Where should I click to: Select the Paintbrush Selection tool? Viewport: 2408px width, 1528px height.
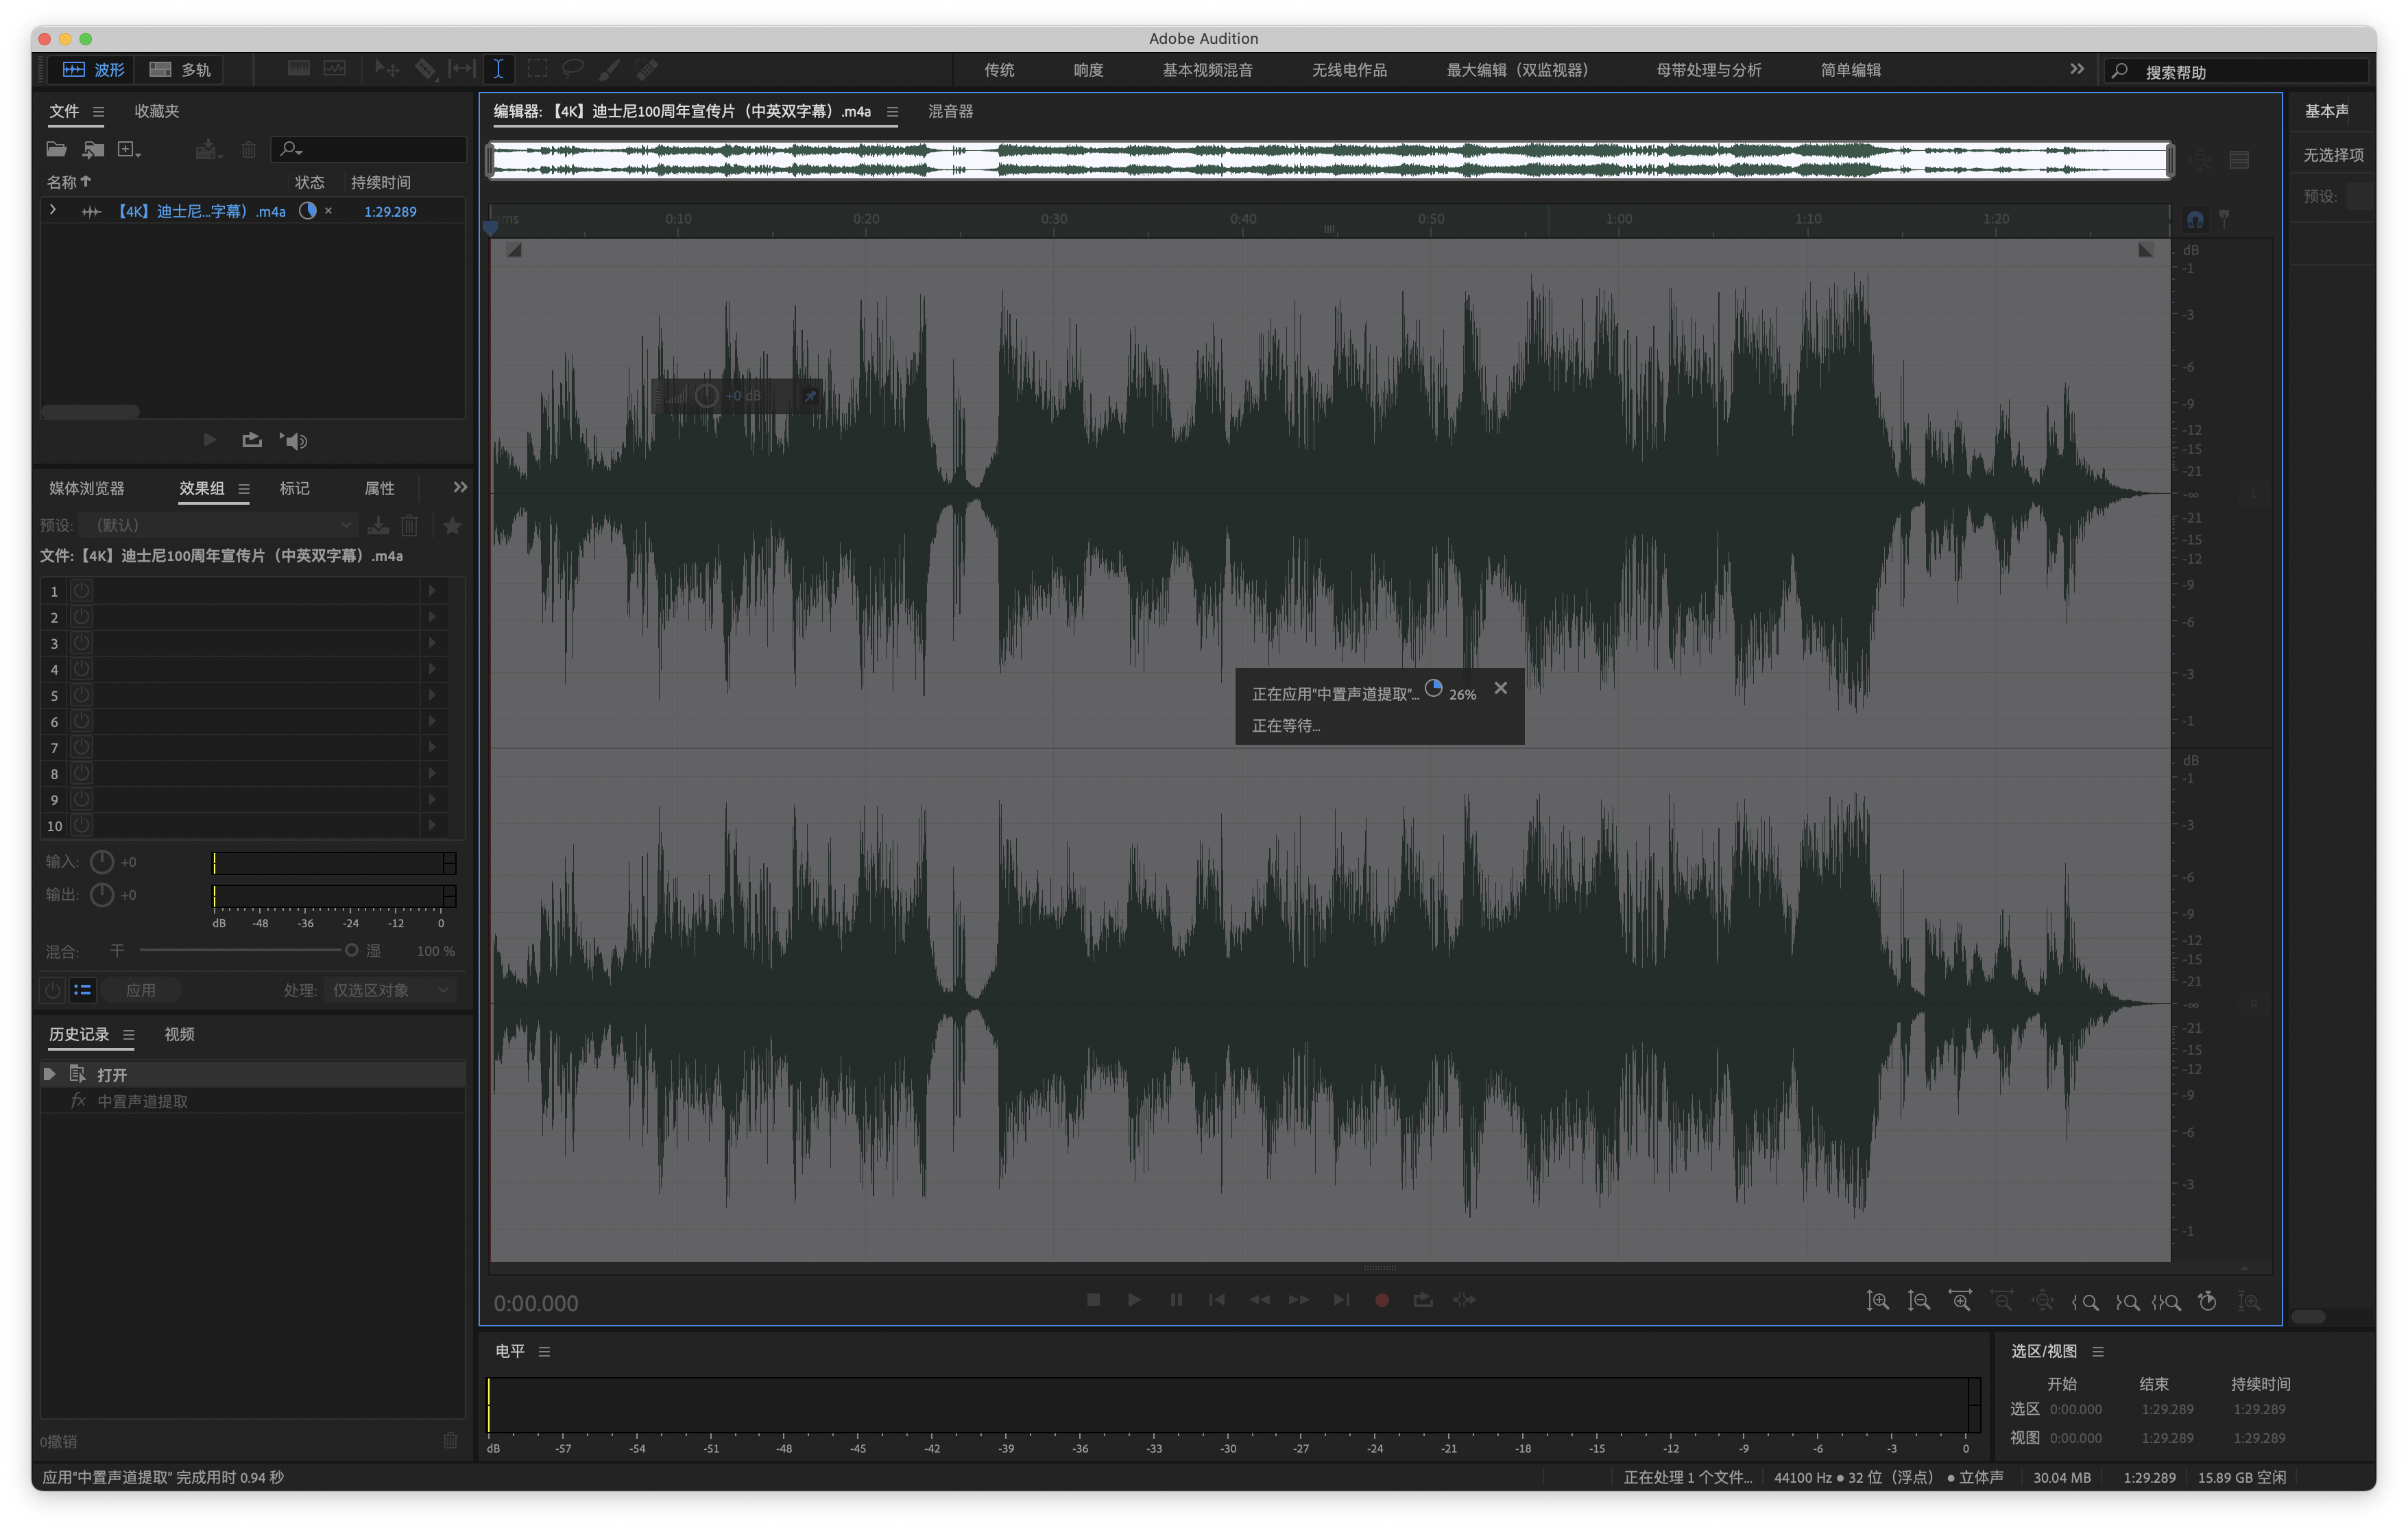pyautogui.click(x=609, y=69)
